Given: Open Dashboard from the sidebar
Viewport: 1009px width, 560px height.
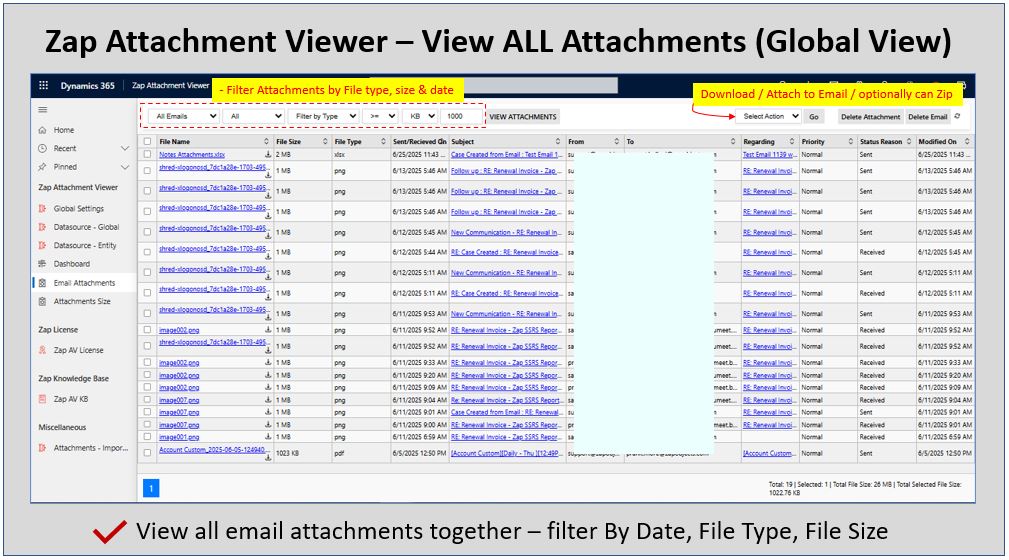Looking at the screenshot, I should point(71,264).
